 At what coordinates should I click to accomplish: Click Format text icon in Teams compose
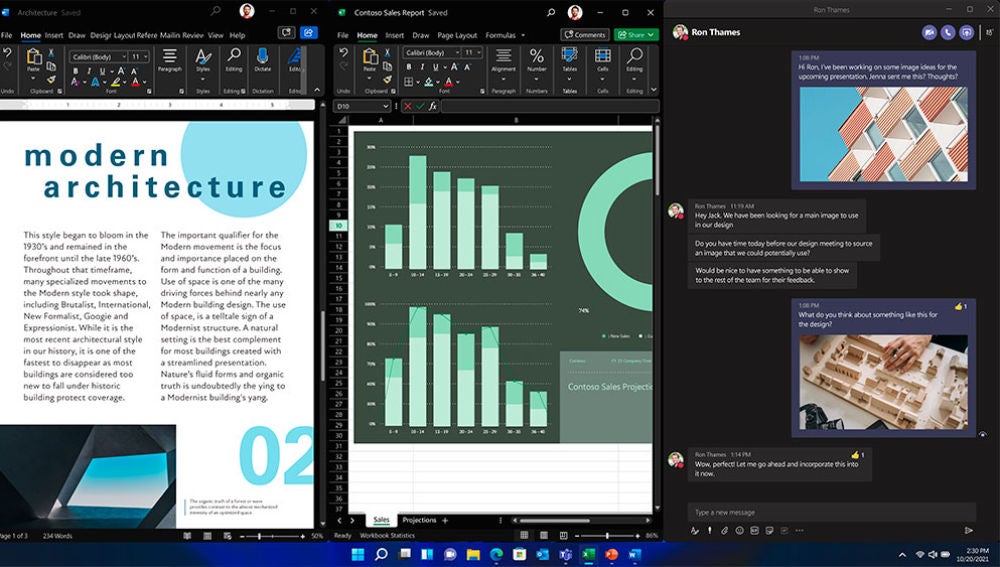tap(695, 530)
